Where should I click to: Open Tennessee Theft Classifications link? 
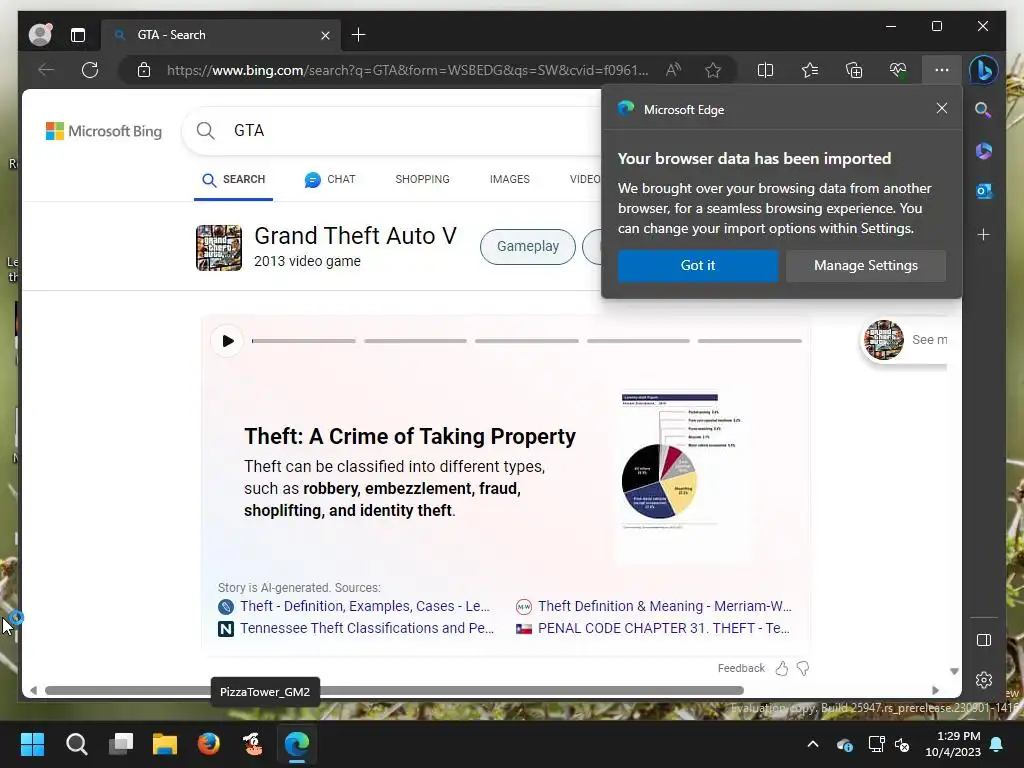pyautogui.click(x=367, y=628)
